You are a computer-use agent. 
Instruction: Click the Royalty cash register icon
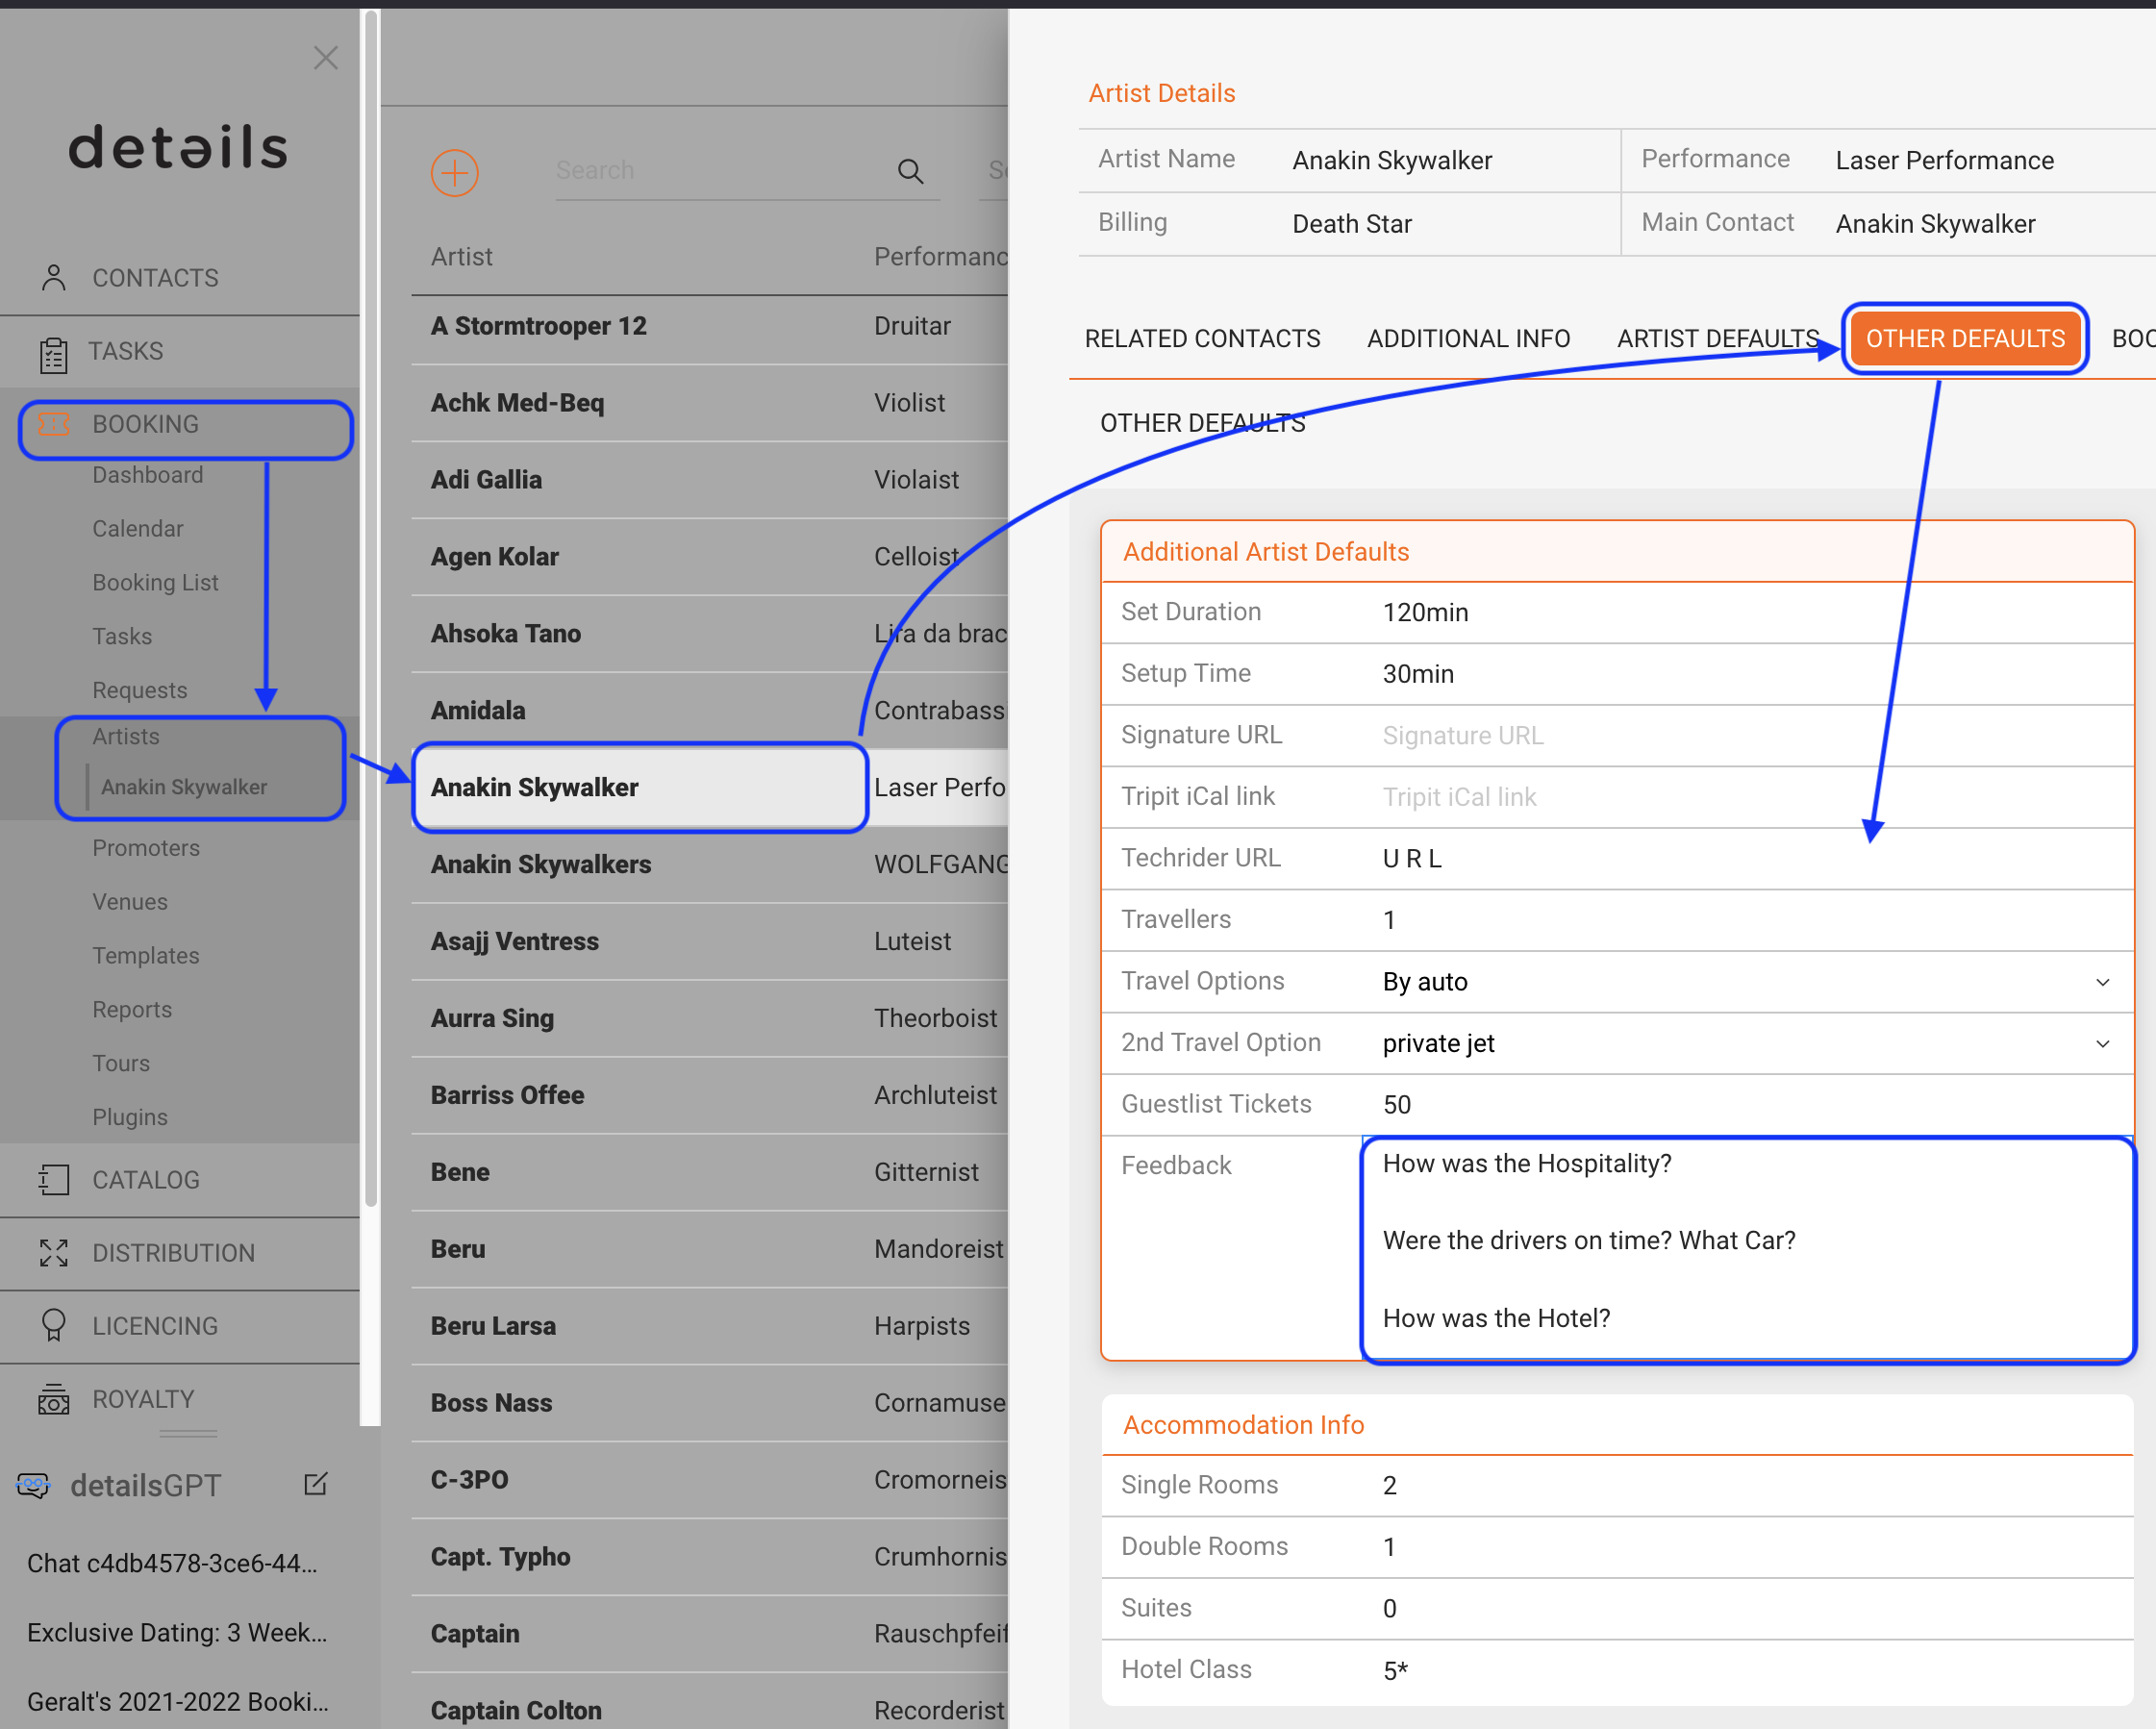[54, 1398]
